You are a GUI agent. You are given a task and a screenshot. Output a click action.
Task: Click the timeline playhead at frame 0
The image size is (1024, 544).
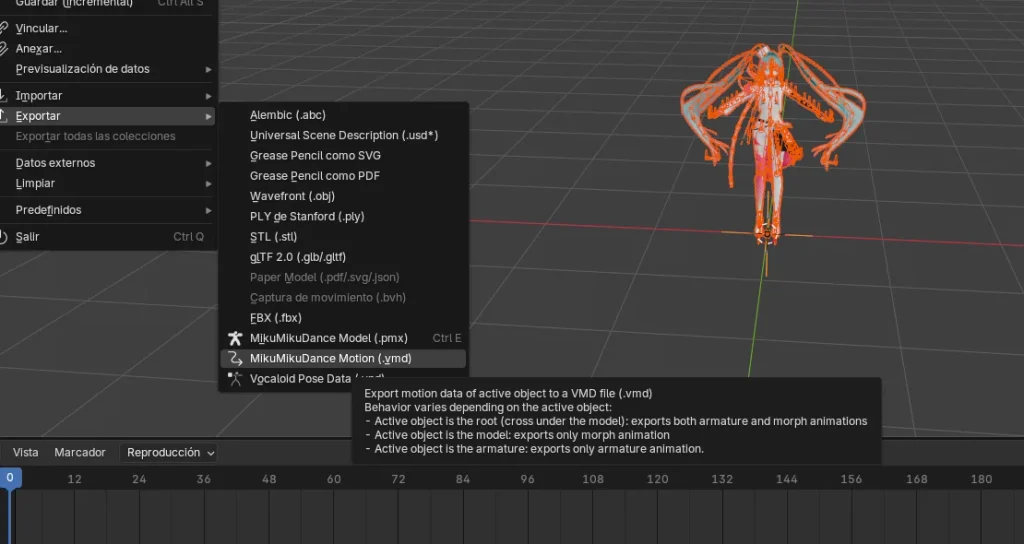(x=10, y=477)
